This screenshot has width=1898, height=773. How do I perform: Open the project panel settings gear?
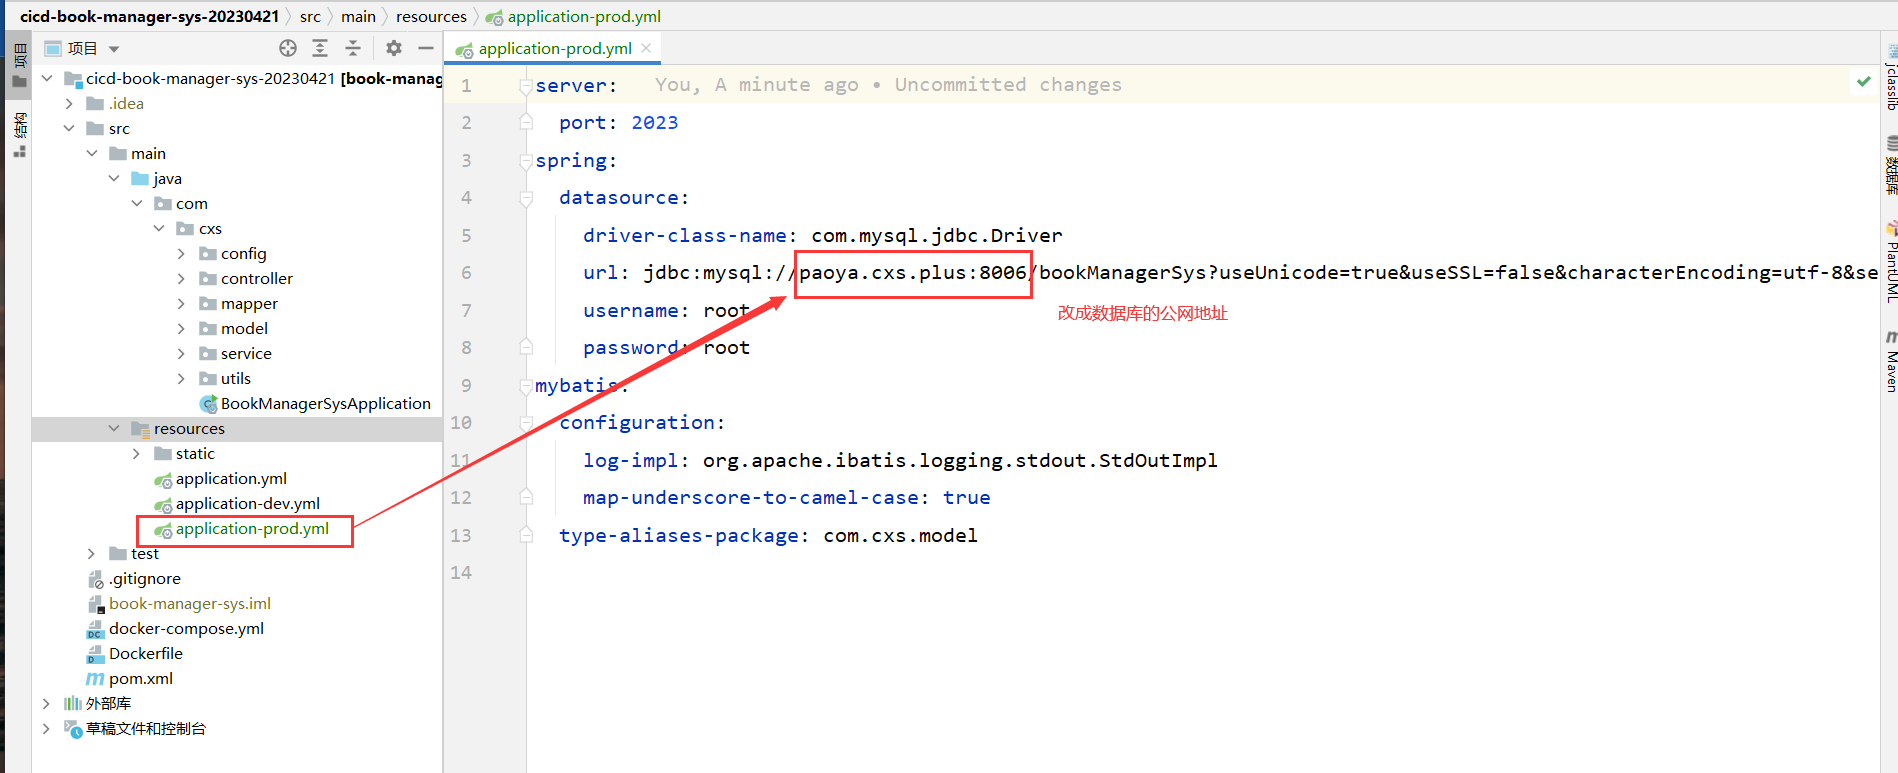point(394,48)
